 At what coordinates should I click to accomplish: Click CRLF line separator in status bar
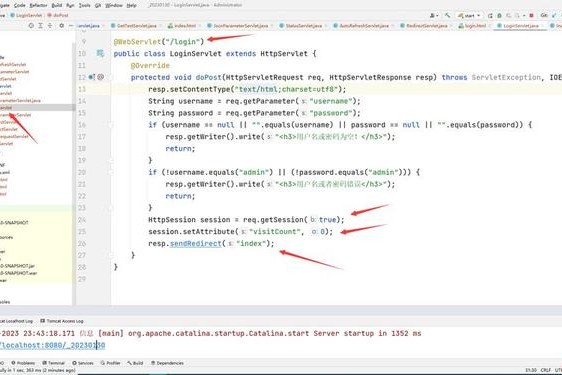pyautogui.click(x=546, y=370)
